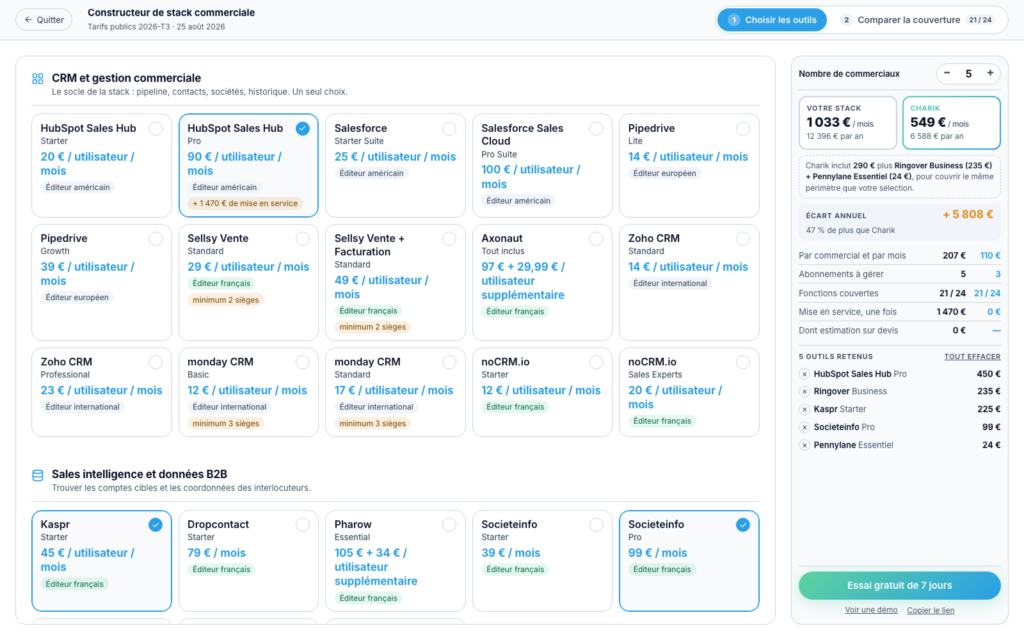This screenshot has height=640, width=1024.
Task: Select Zoho CRM Standard radio
Action: pos(743,239)
